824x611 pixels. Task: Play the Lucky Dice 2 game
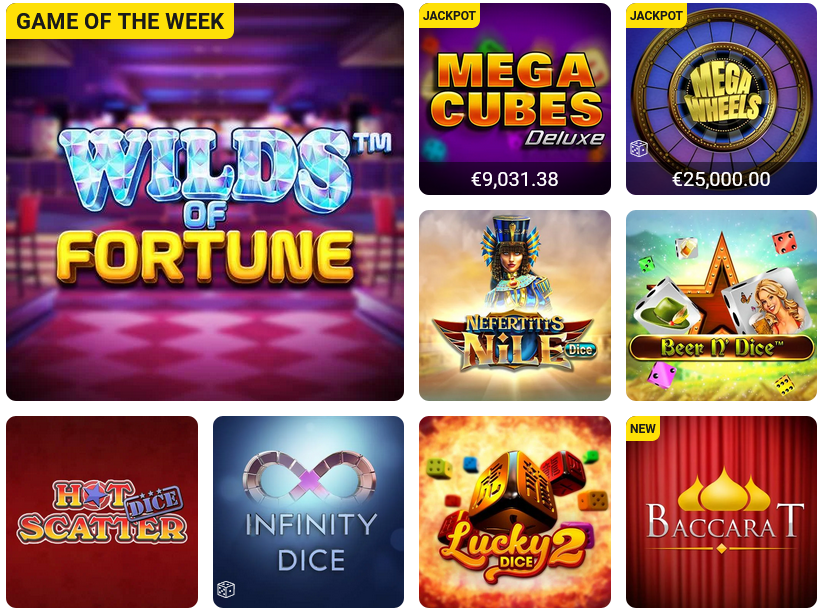click(514, 512)
